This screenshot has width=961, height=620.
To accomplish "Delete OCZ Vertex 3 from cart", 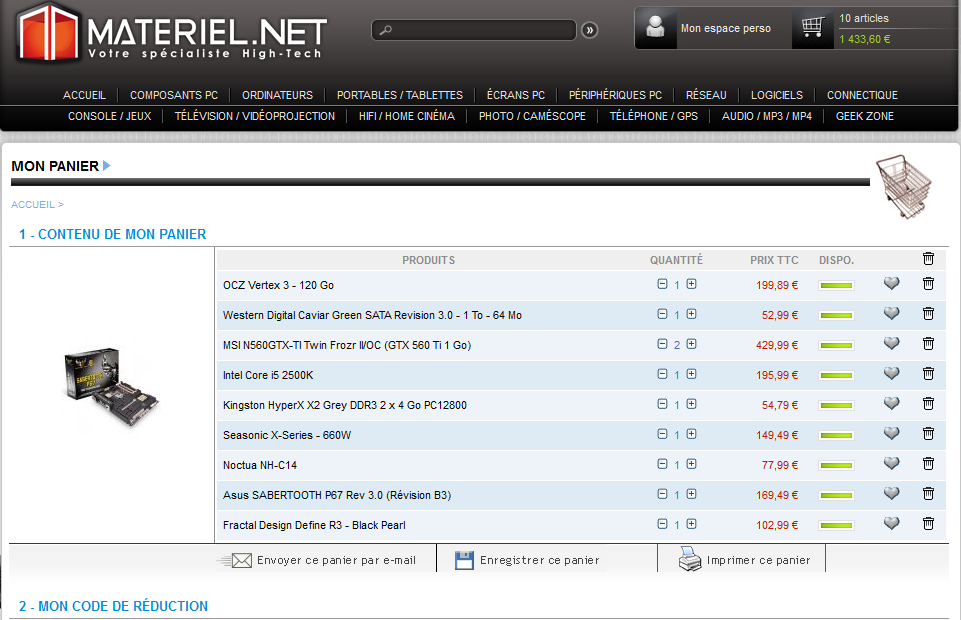I will click(x=928, y=284).
